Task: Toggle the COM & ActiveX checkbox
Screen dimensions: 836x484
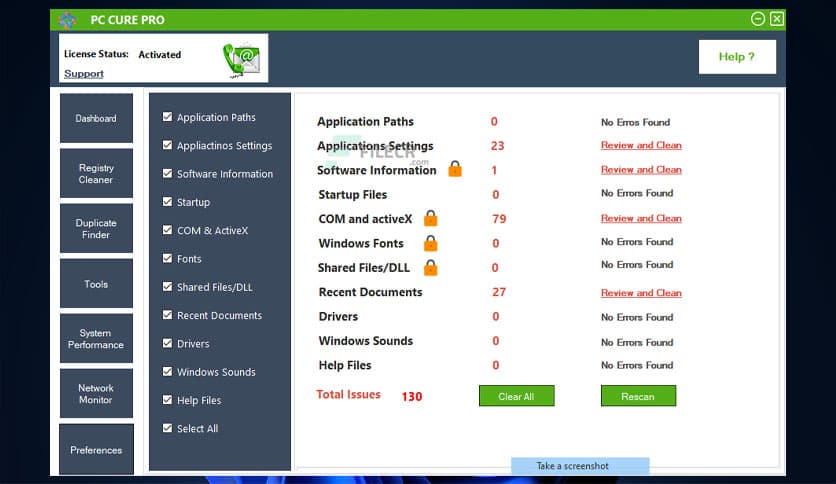Action: click(167, 230)
